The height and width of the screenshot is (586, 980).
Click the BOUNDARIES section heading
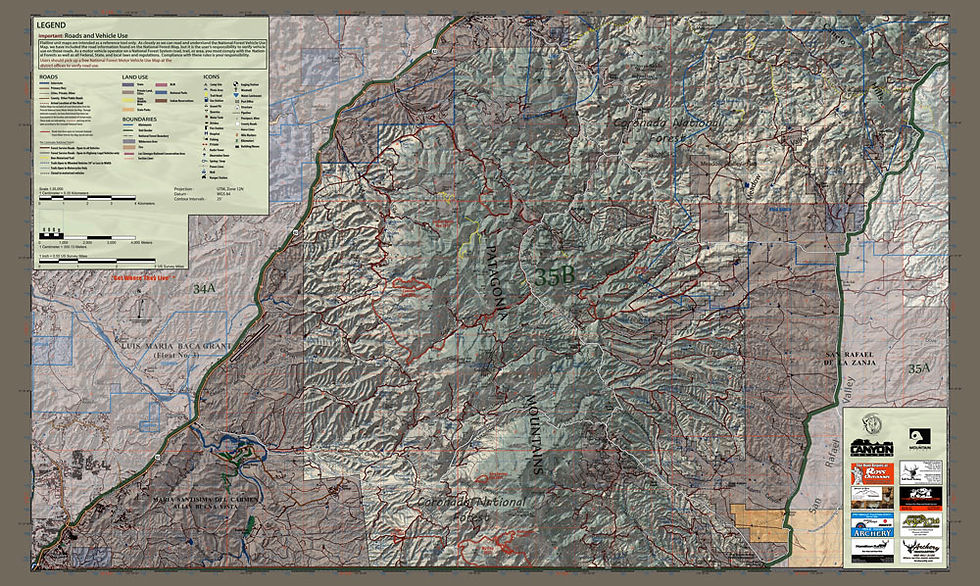(x=140, y=118)
